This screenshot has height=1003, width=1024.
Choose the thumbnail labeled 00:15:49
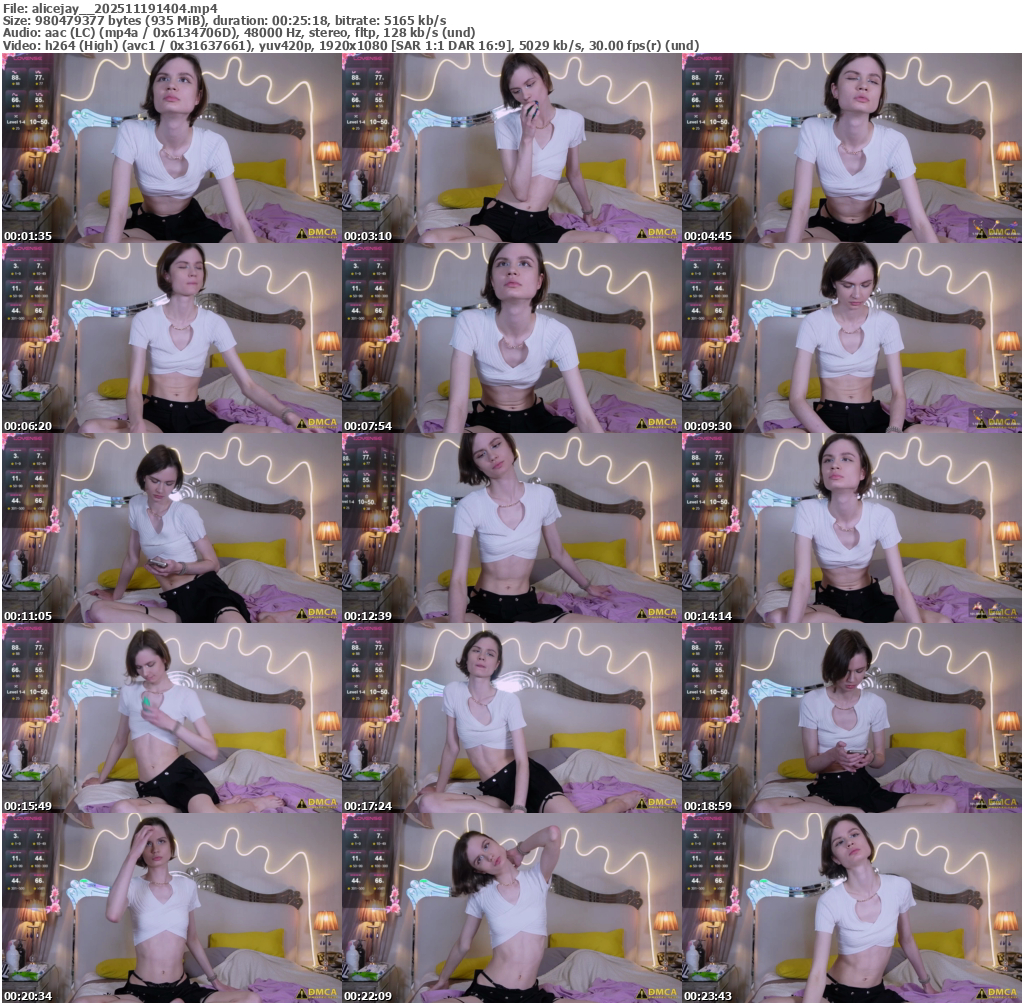click(171, 718)
